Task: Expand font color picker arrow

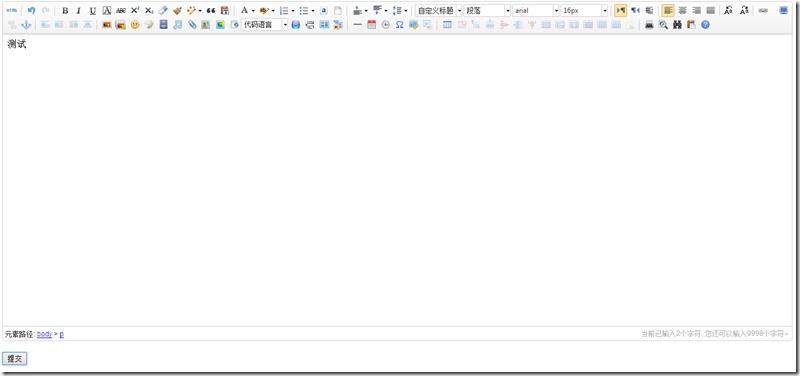Action: pos(253,10)
